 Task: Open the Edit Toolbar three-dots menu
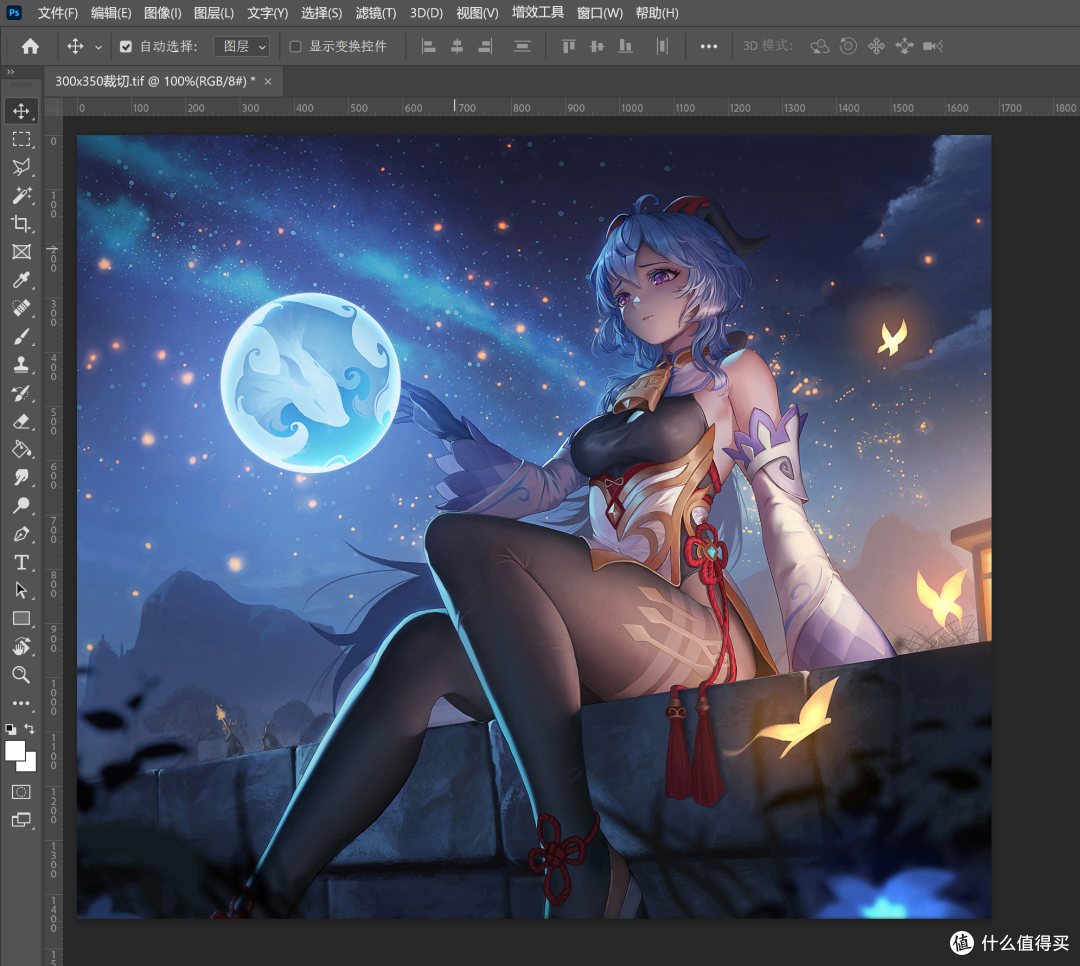tap(21, 703)
